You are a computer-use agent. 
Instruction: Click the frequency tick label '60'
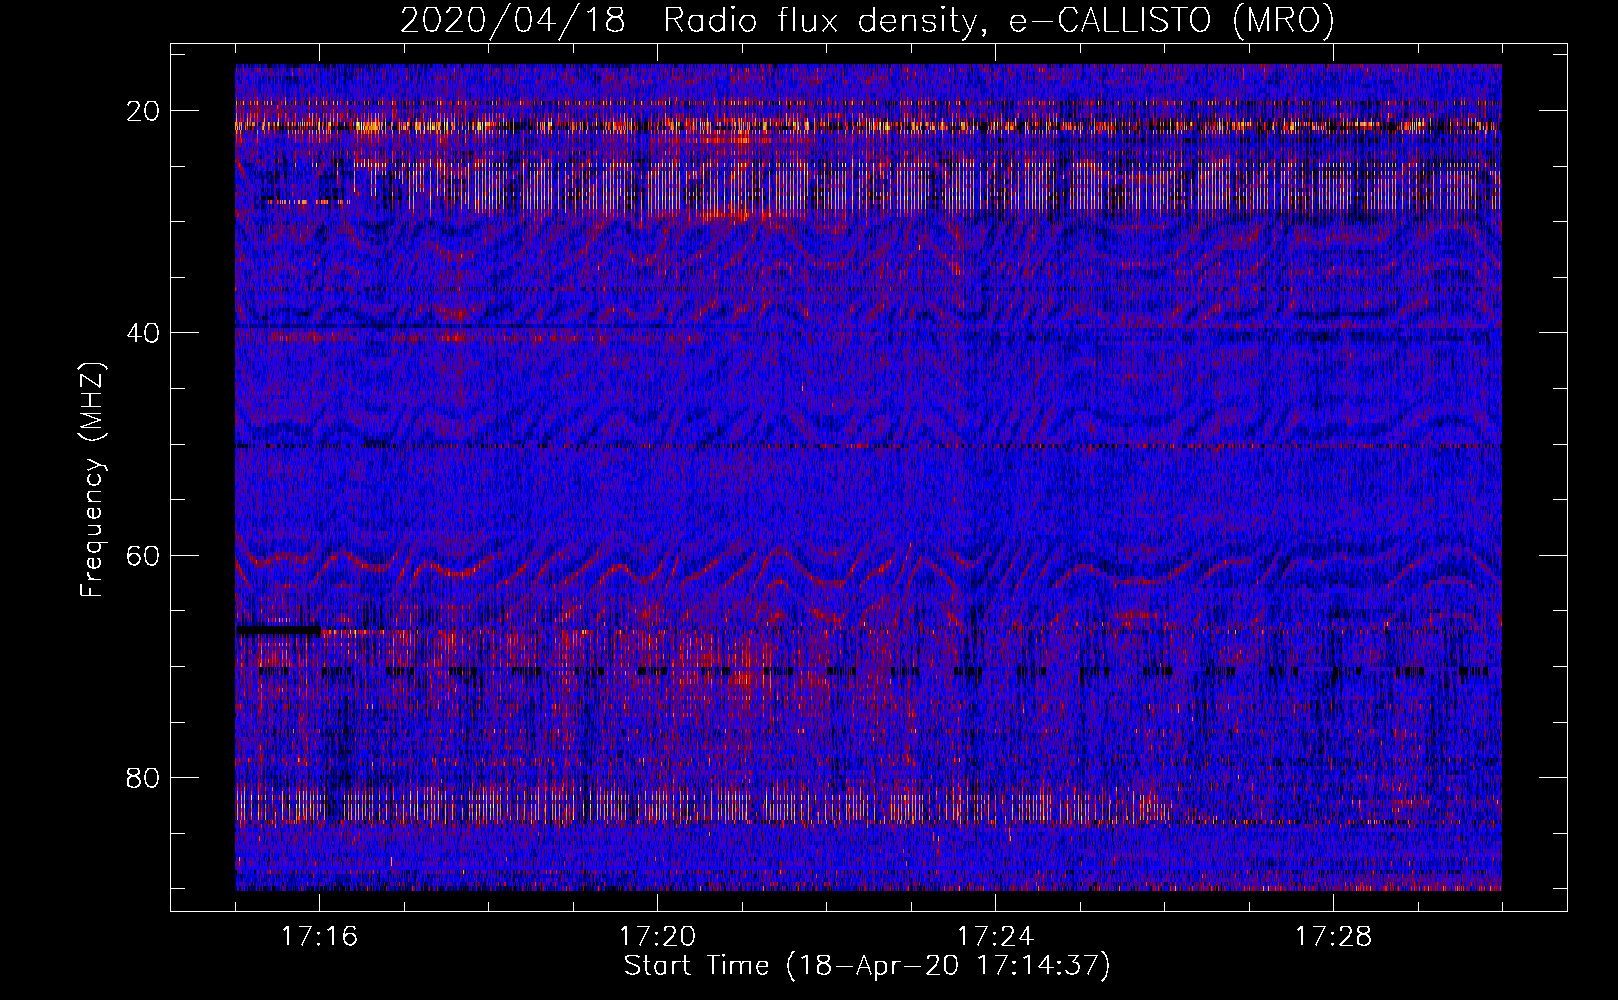pos(144,555)
